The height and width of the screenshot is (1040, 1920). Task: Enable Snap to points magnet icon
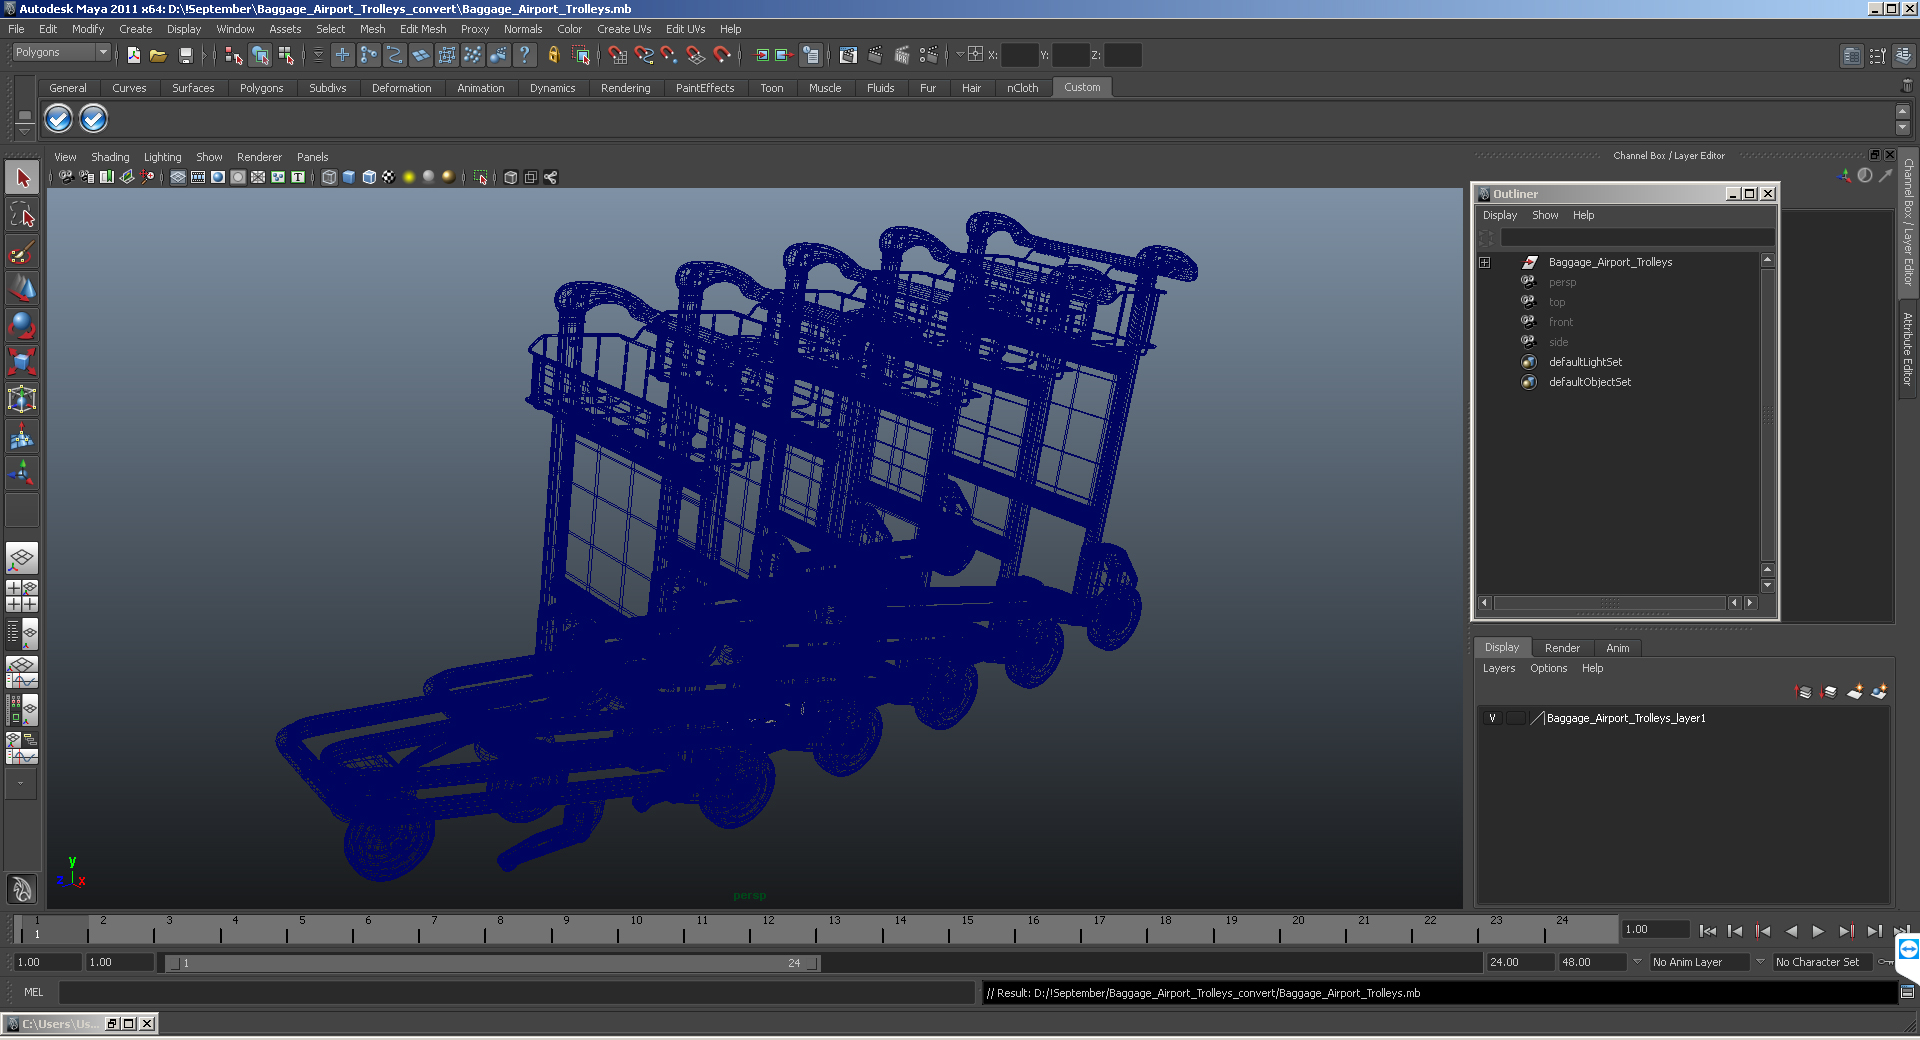coord(669,55)
